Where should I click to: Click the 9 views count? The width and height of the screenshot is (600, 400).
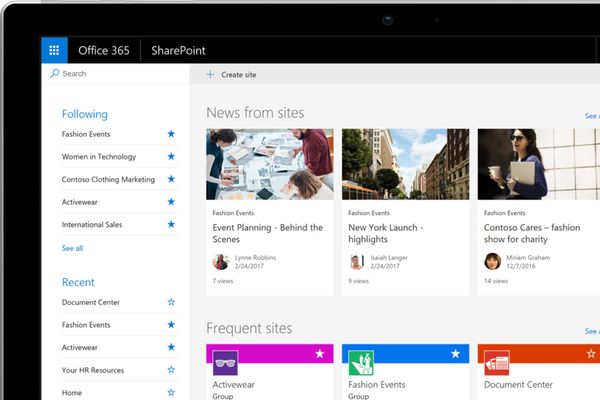pos(359,281)
